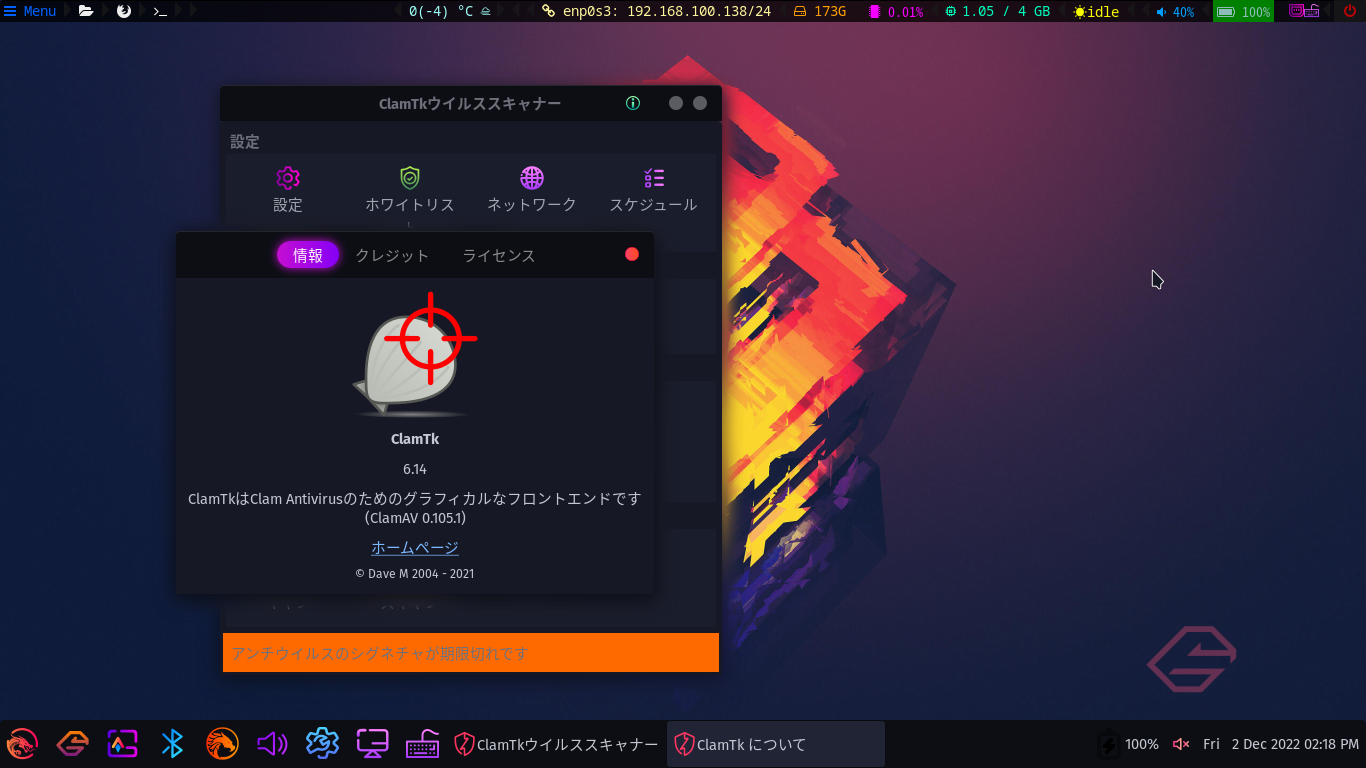Click the enp0s3 network address indicator

coord(656,12)
